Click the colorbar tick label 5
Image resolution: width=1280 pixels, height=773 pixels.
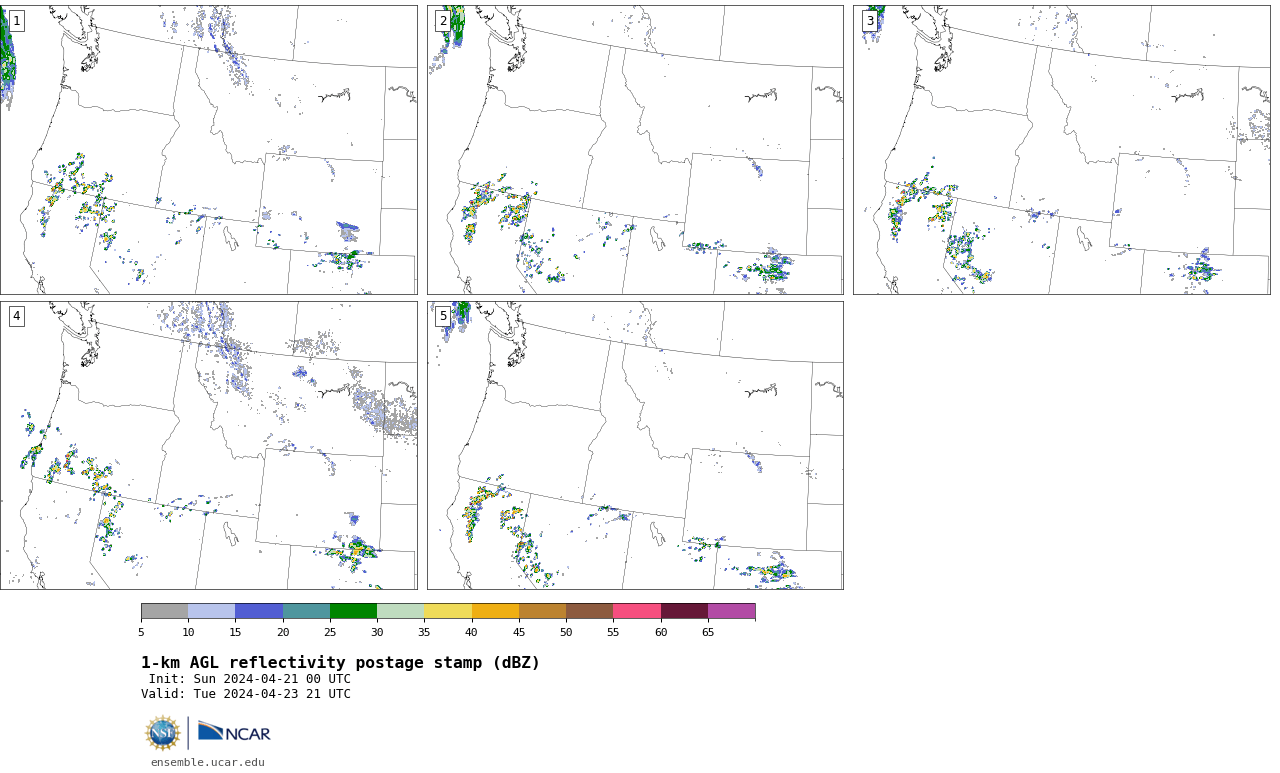pyautogui.click(x=141, y=632)
